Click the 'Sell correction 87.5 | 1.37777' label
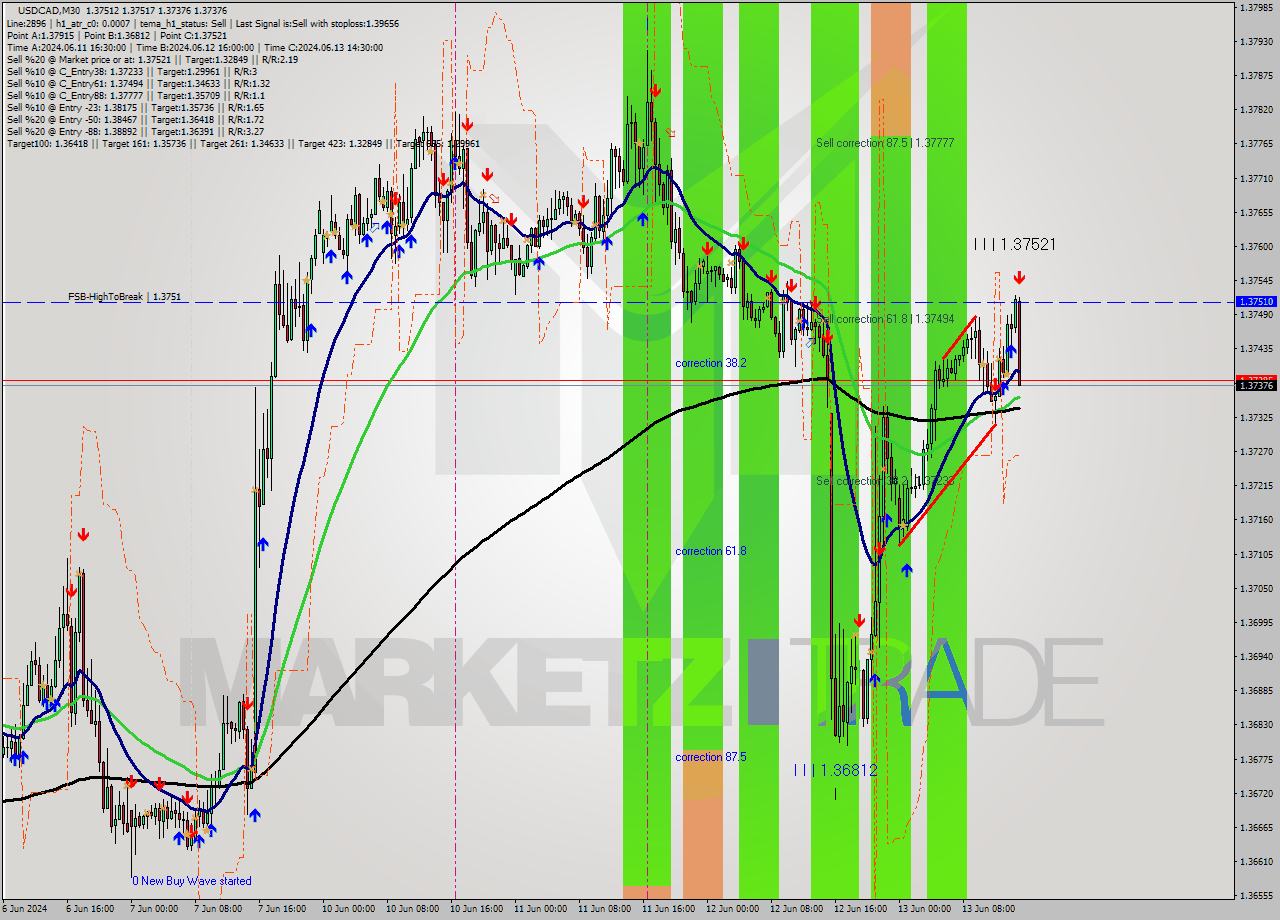Viewport: 1280px width, 920px height. pos(884,143)
